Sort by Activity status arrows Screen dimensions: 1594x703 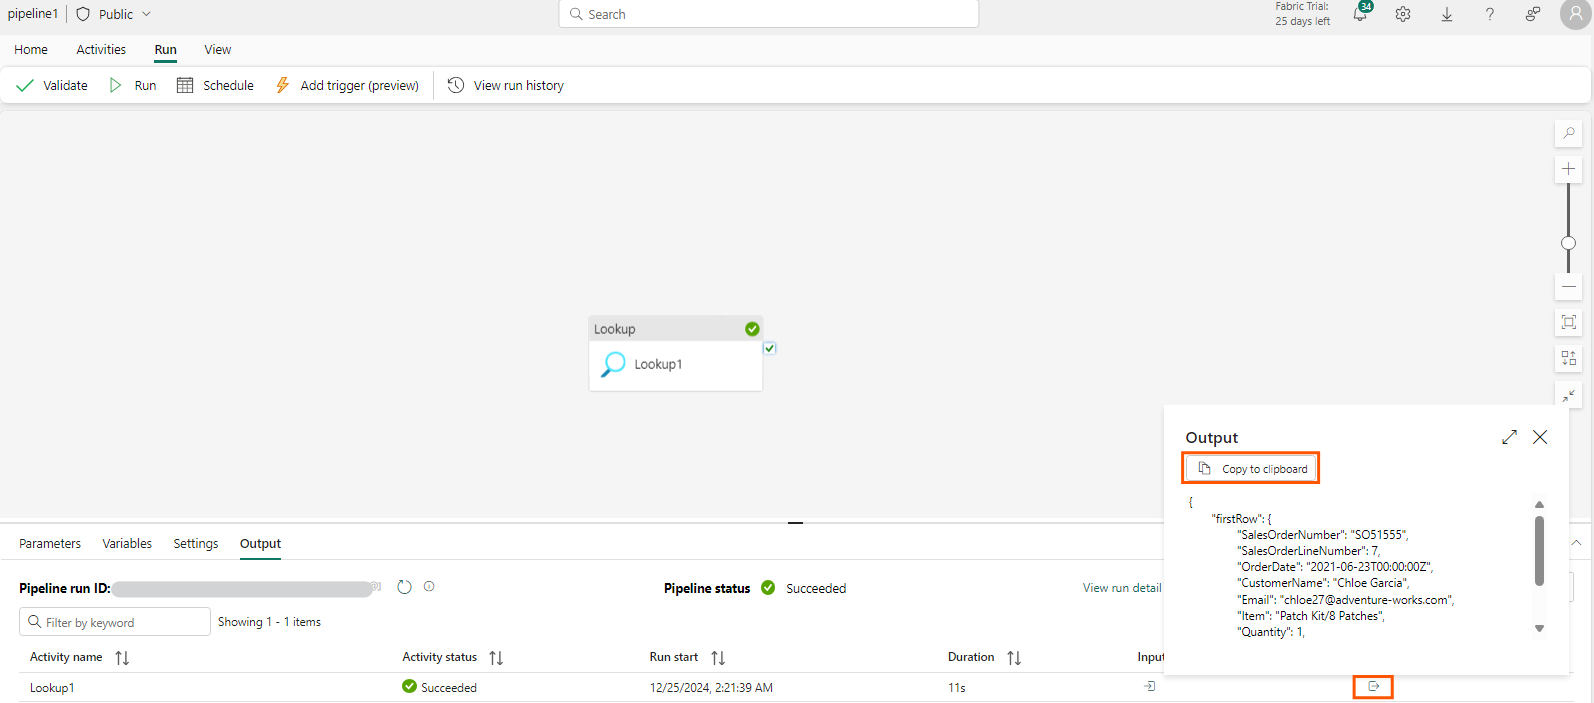click(x=496, y=658)
